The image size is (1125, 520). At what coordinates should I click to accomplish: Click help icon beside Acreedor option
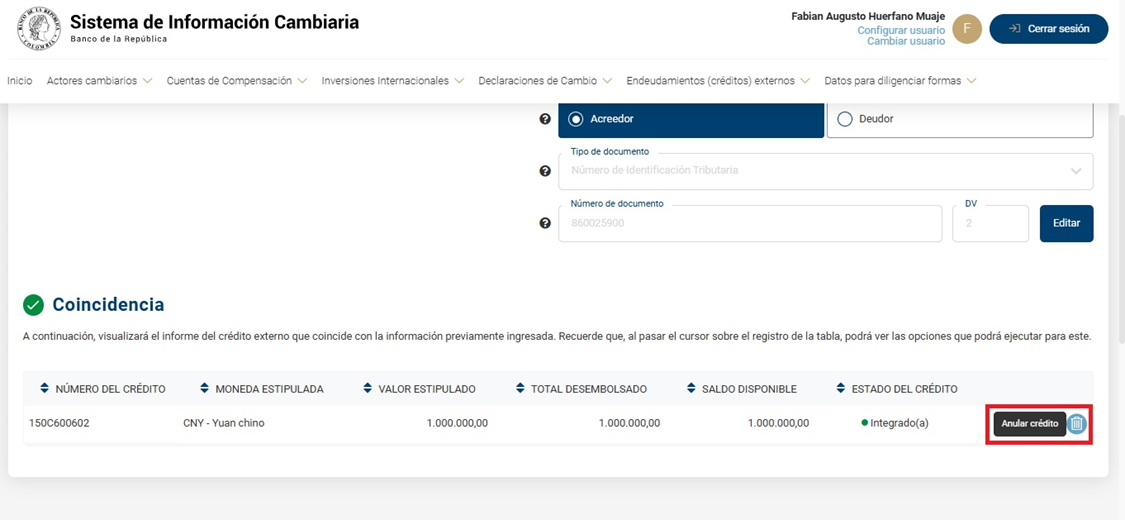pyautogui.click(x=545, y=119)
